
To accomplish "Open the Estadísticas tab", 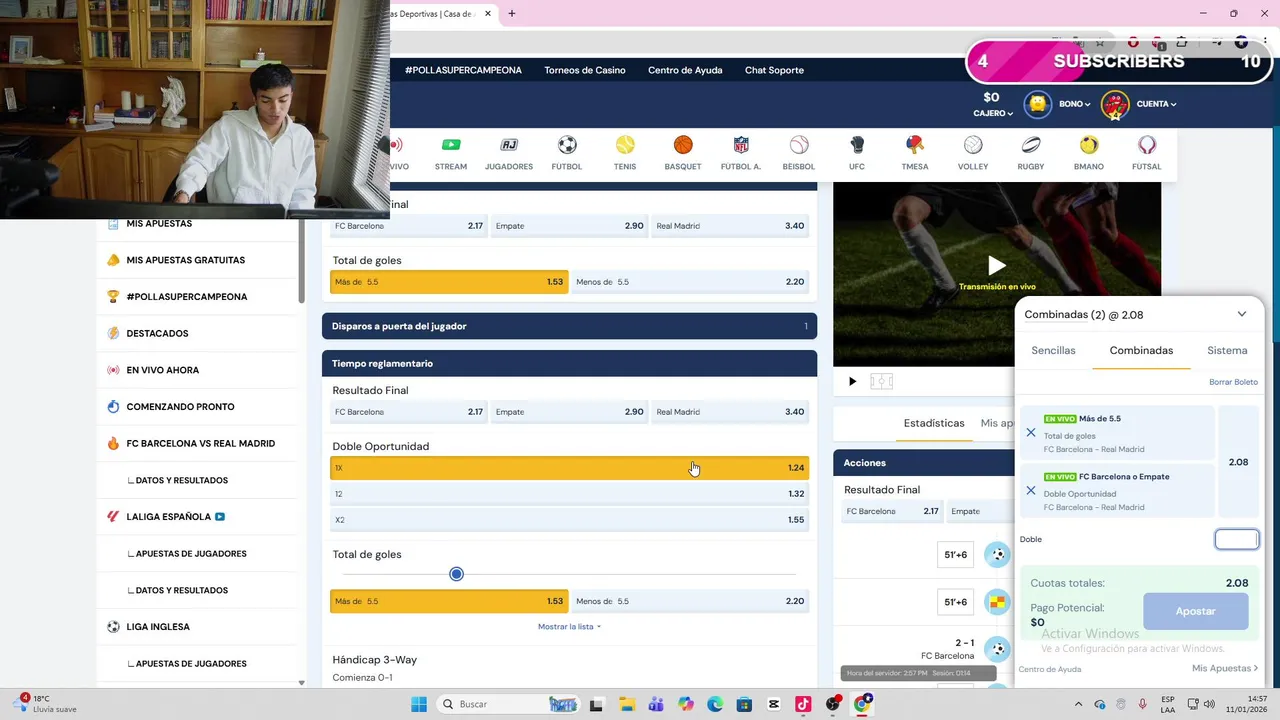I will click(934, 423).
